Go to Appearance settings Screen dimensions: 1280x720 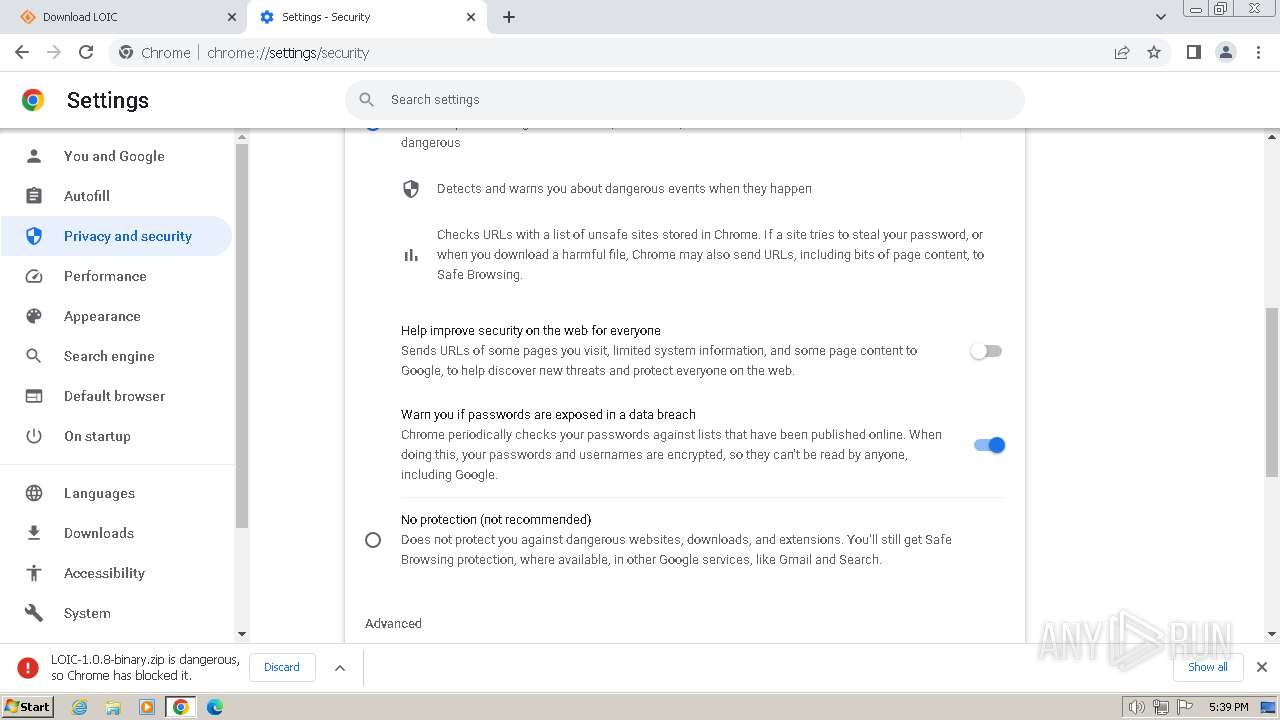click(116, 316)
